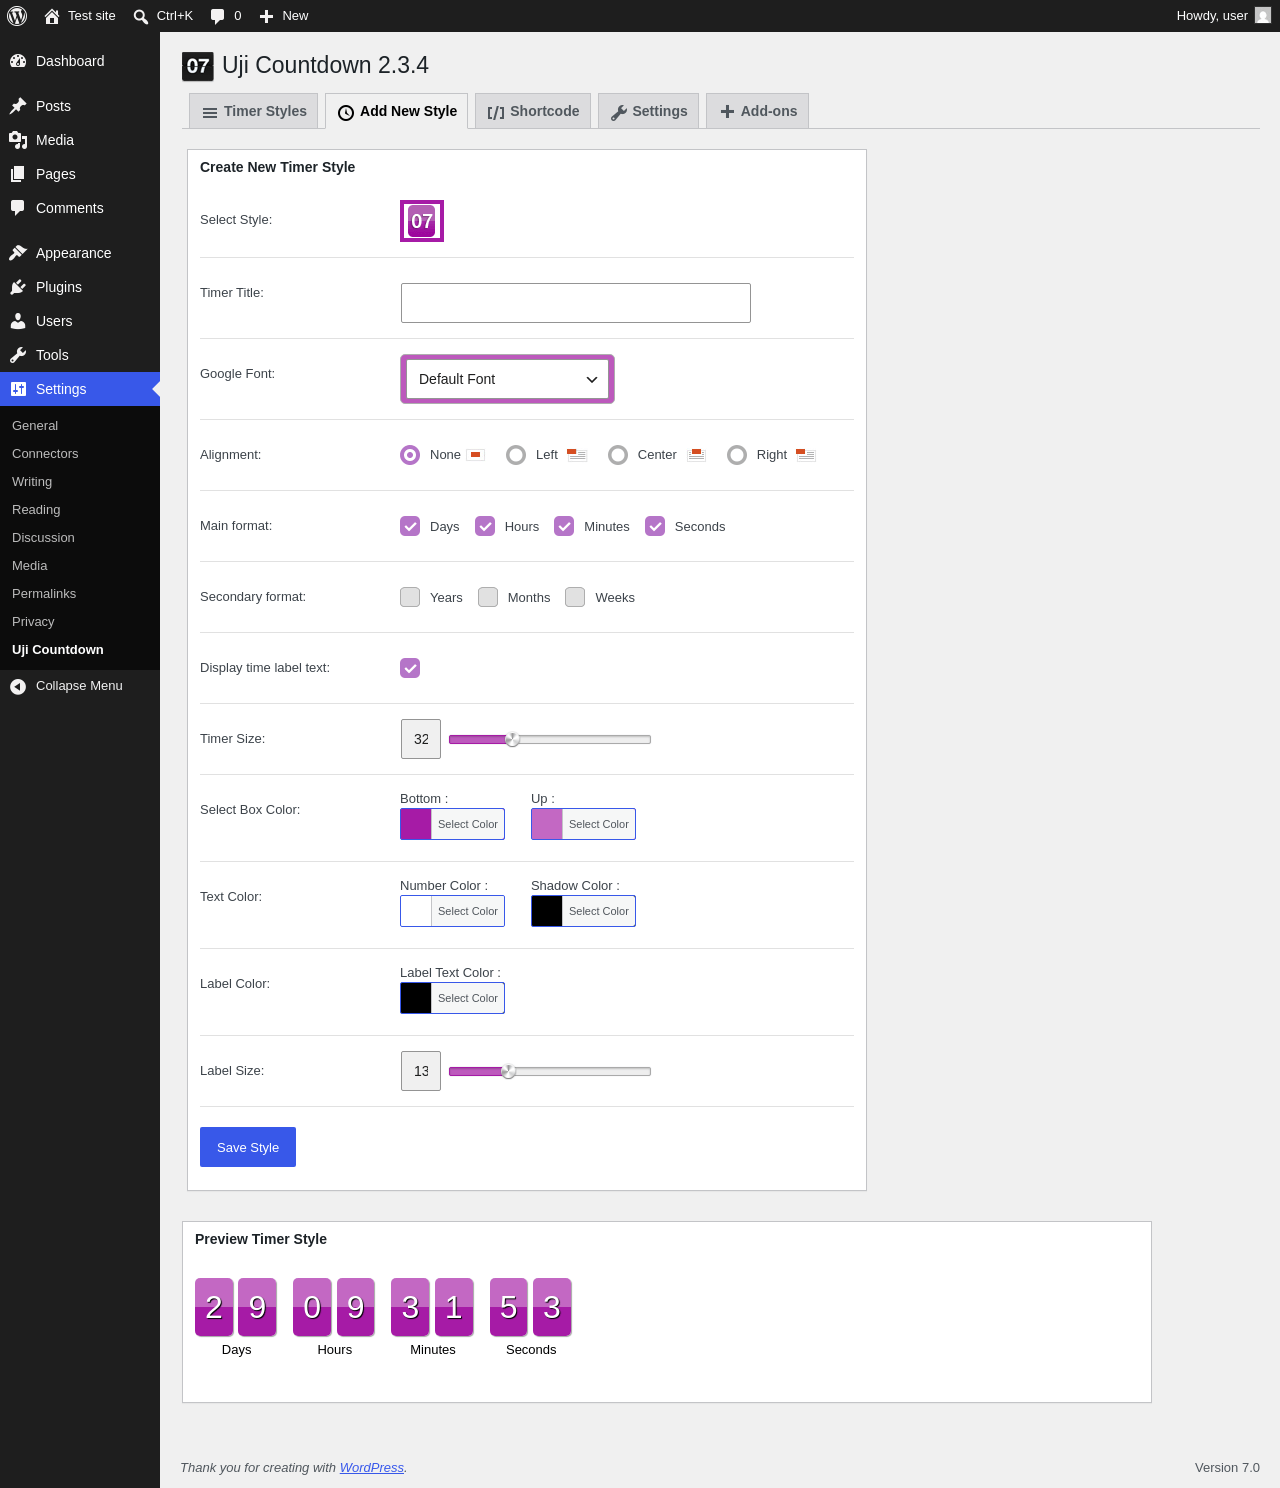Click the Plugins plug icon
Viewport: 1280px width, 1488px height.
click(x=18, y=287)
